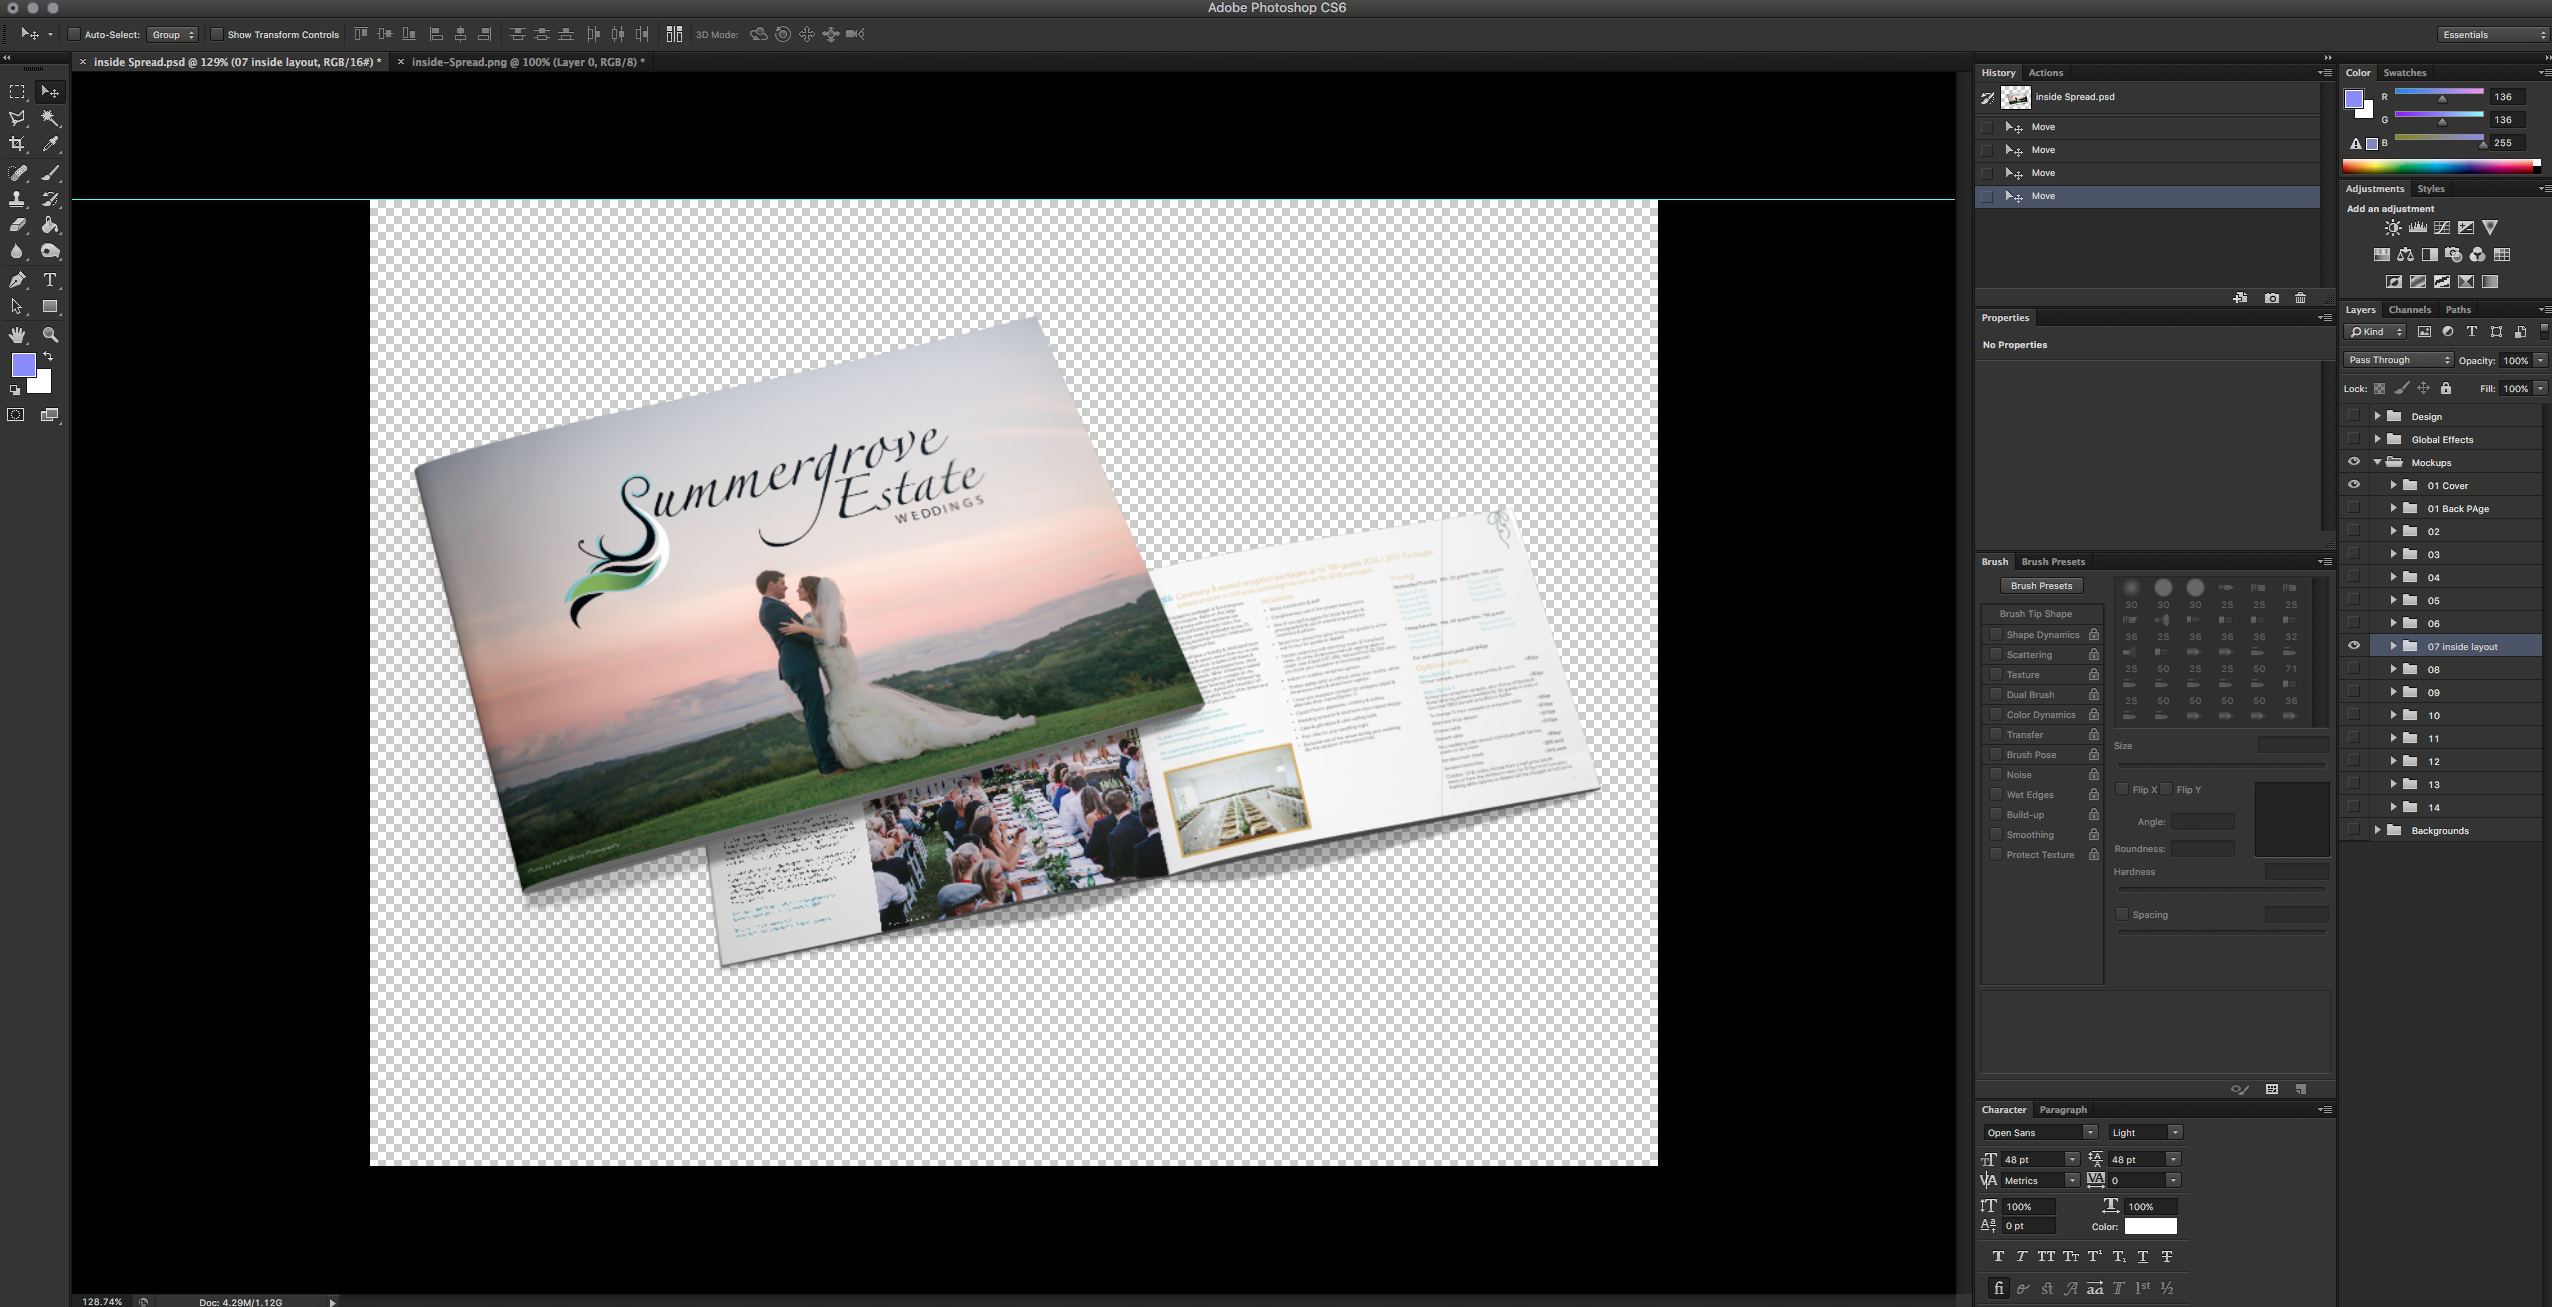This screenshot has width=2552, height=1307.
Task: Select the Pen tool
Action: click(x=17, y=280)
